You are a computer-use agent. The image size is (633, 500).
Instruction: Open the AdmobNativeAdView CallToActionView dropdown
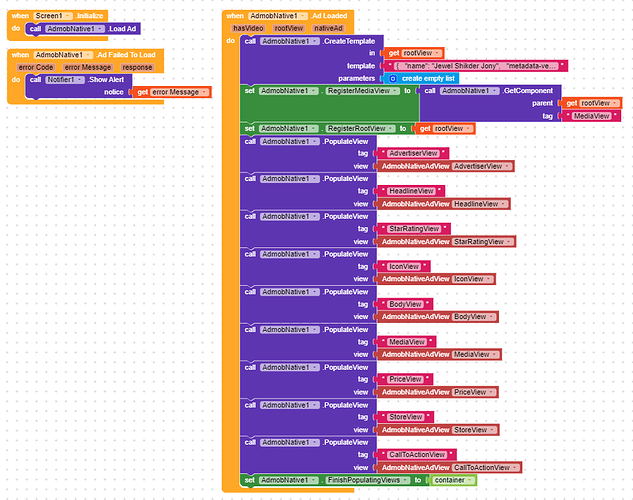tap(486, 468)
